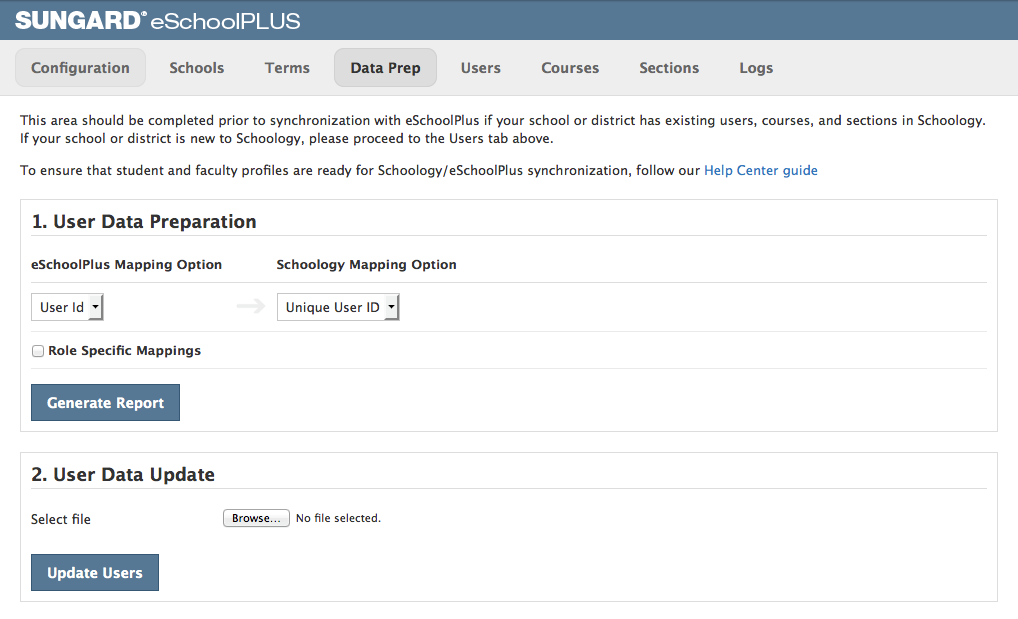1018x619 pixels.
Task: Click the 'No file selected' text
Action: tap(338, 518)
